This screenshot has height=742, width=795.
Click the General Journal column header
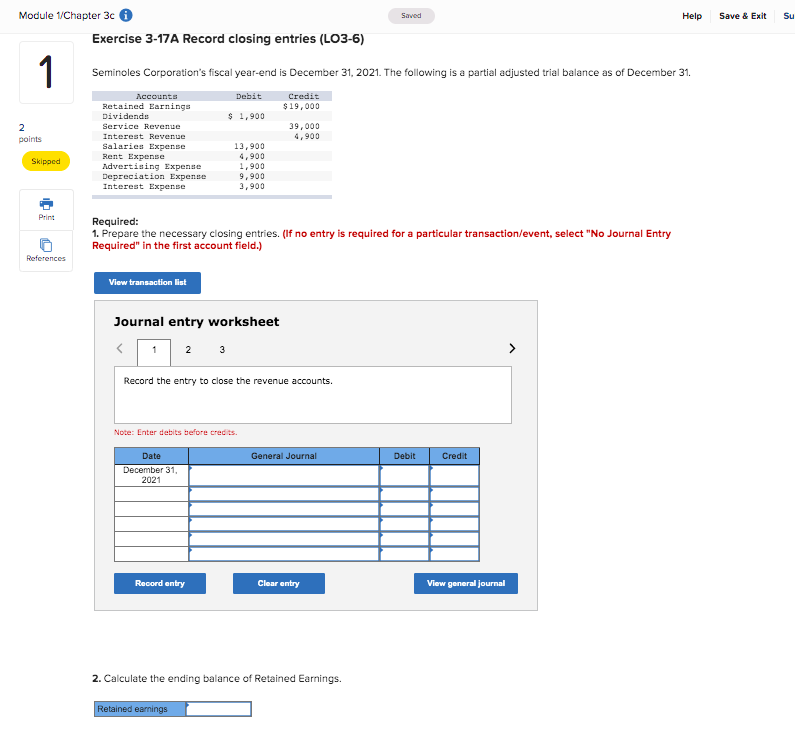284,456
